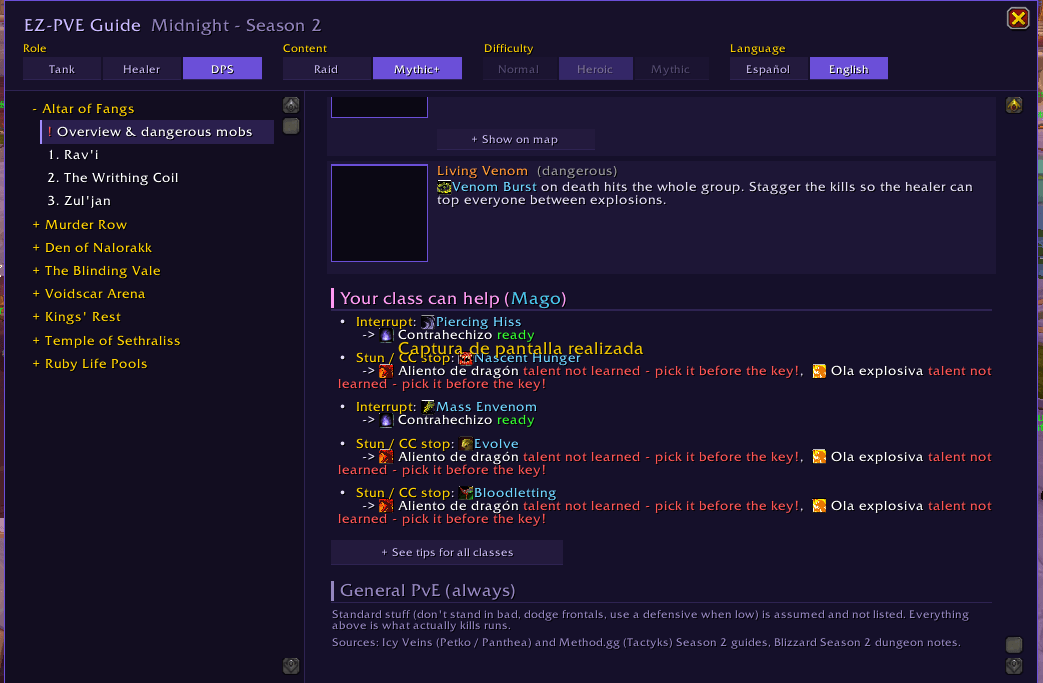
Task: Expand the Kings' Rest dungeon
Action: [76, 317]
